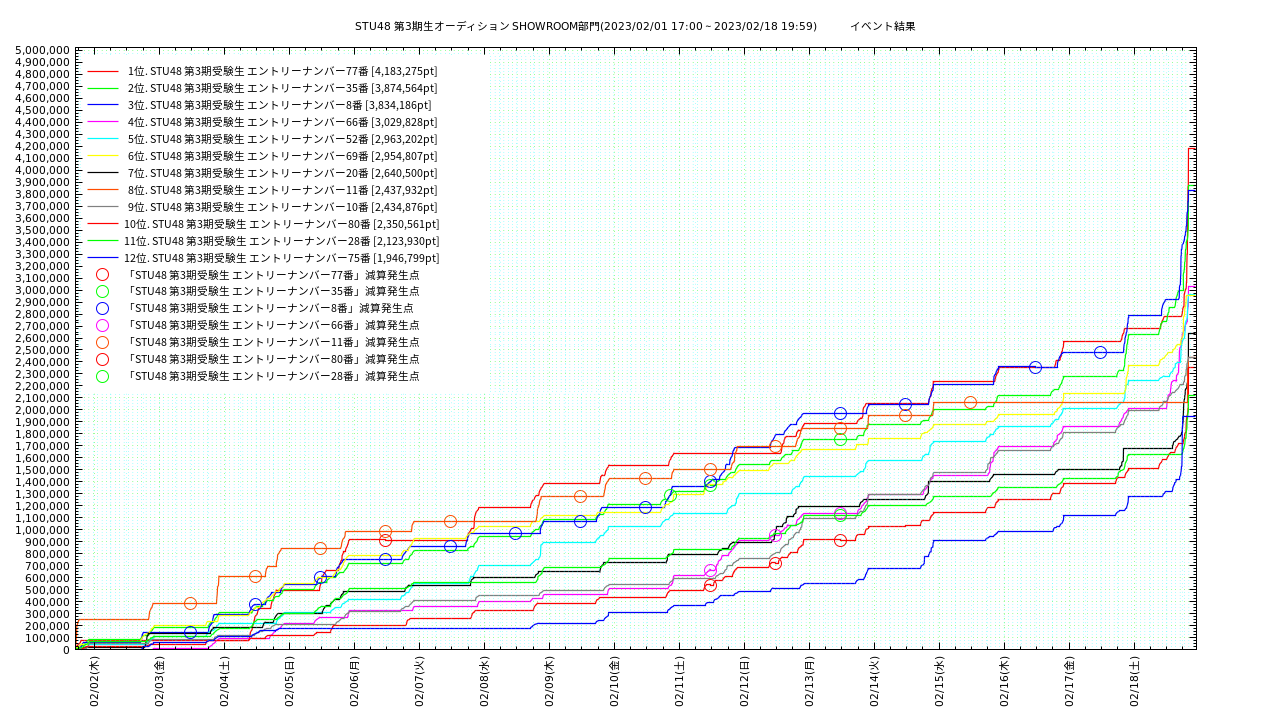Screen dimensions: 1280x720
Task: Click the blue circle icon for 8番 減算発生点
Action: [102, 308]
